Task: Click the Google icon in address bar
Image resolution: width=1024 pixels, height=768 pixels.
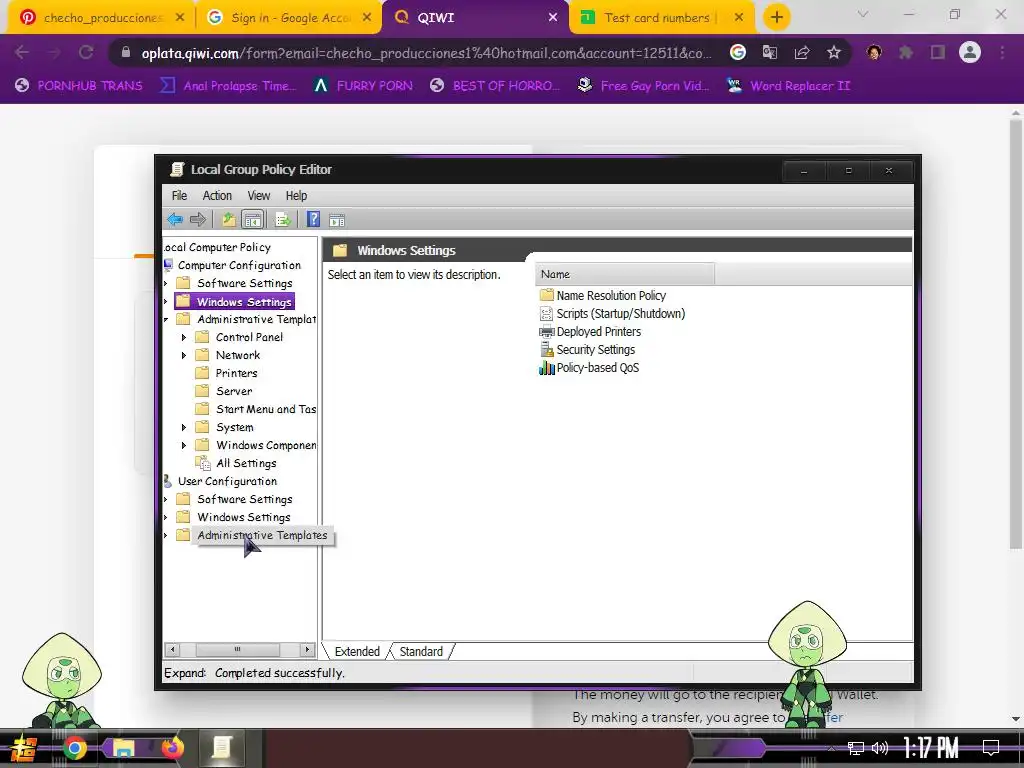Action: tap(738, 52)
